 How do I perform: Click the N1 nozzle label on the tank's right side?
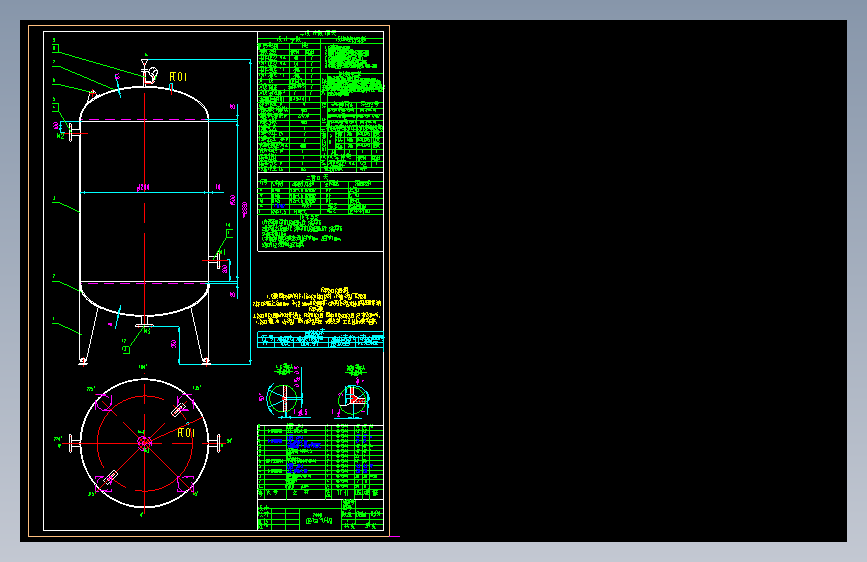click(222, 252)
